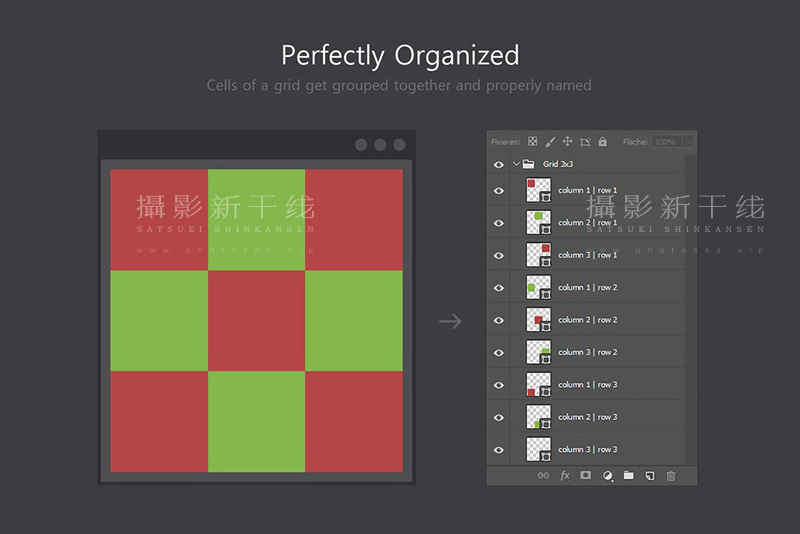The image size is (800, 534).
Task: Collapse the Grid 3x3 group
Action: coord(516,164)
